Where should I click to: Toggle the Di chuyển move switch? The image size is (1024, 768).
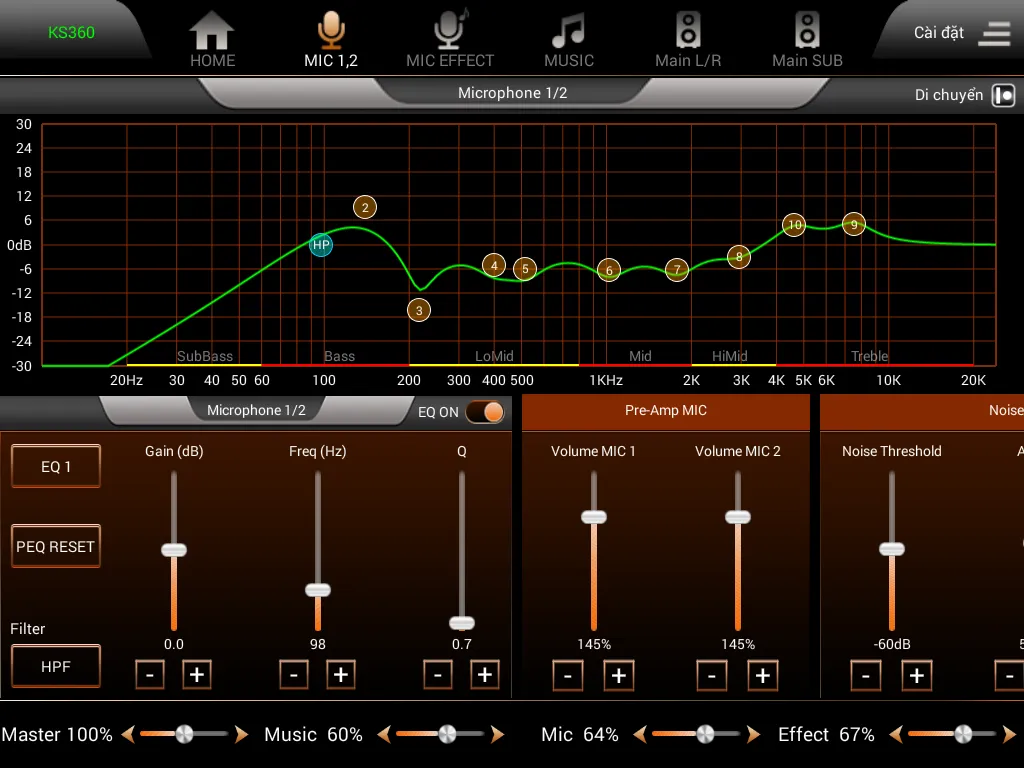[x=1003, y=95]
